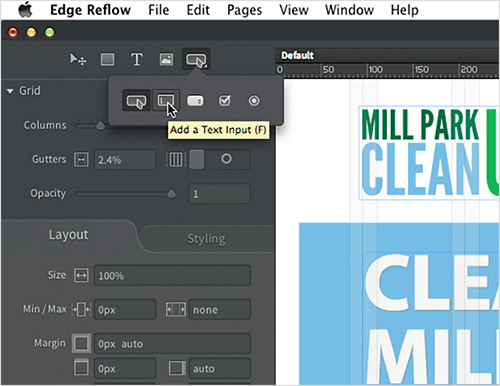Click Size width icon
The width and height of the screenshot is (500, 386).
pos(81,276)
